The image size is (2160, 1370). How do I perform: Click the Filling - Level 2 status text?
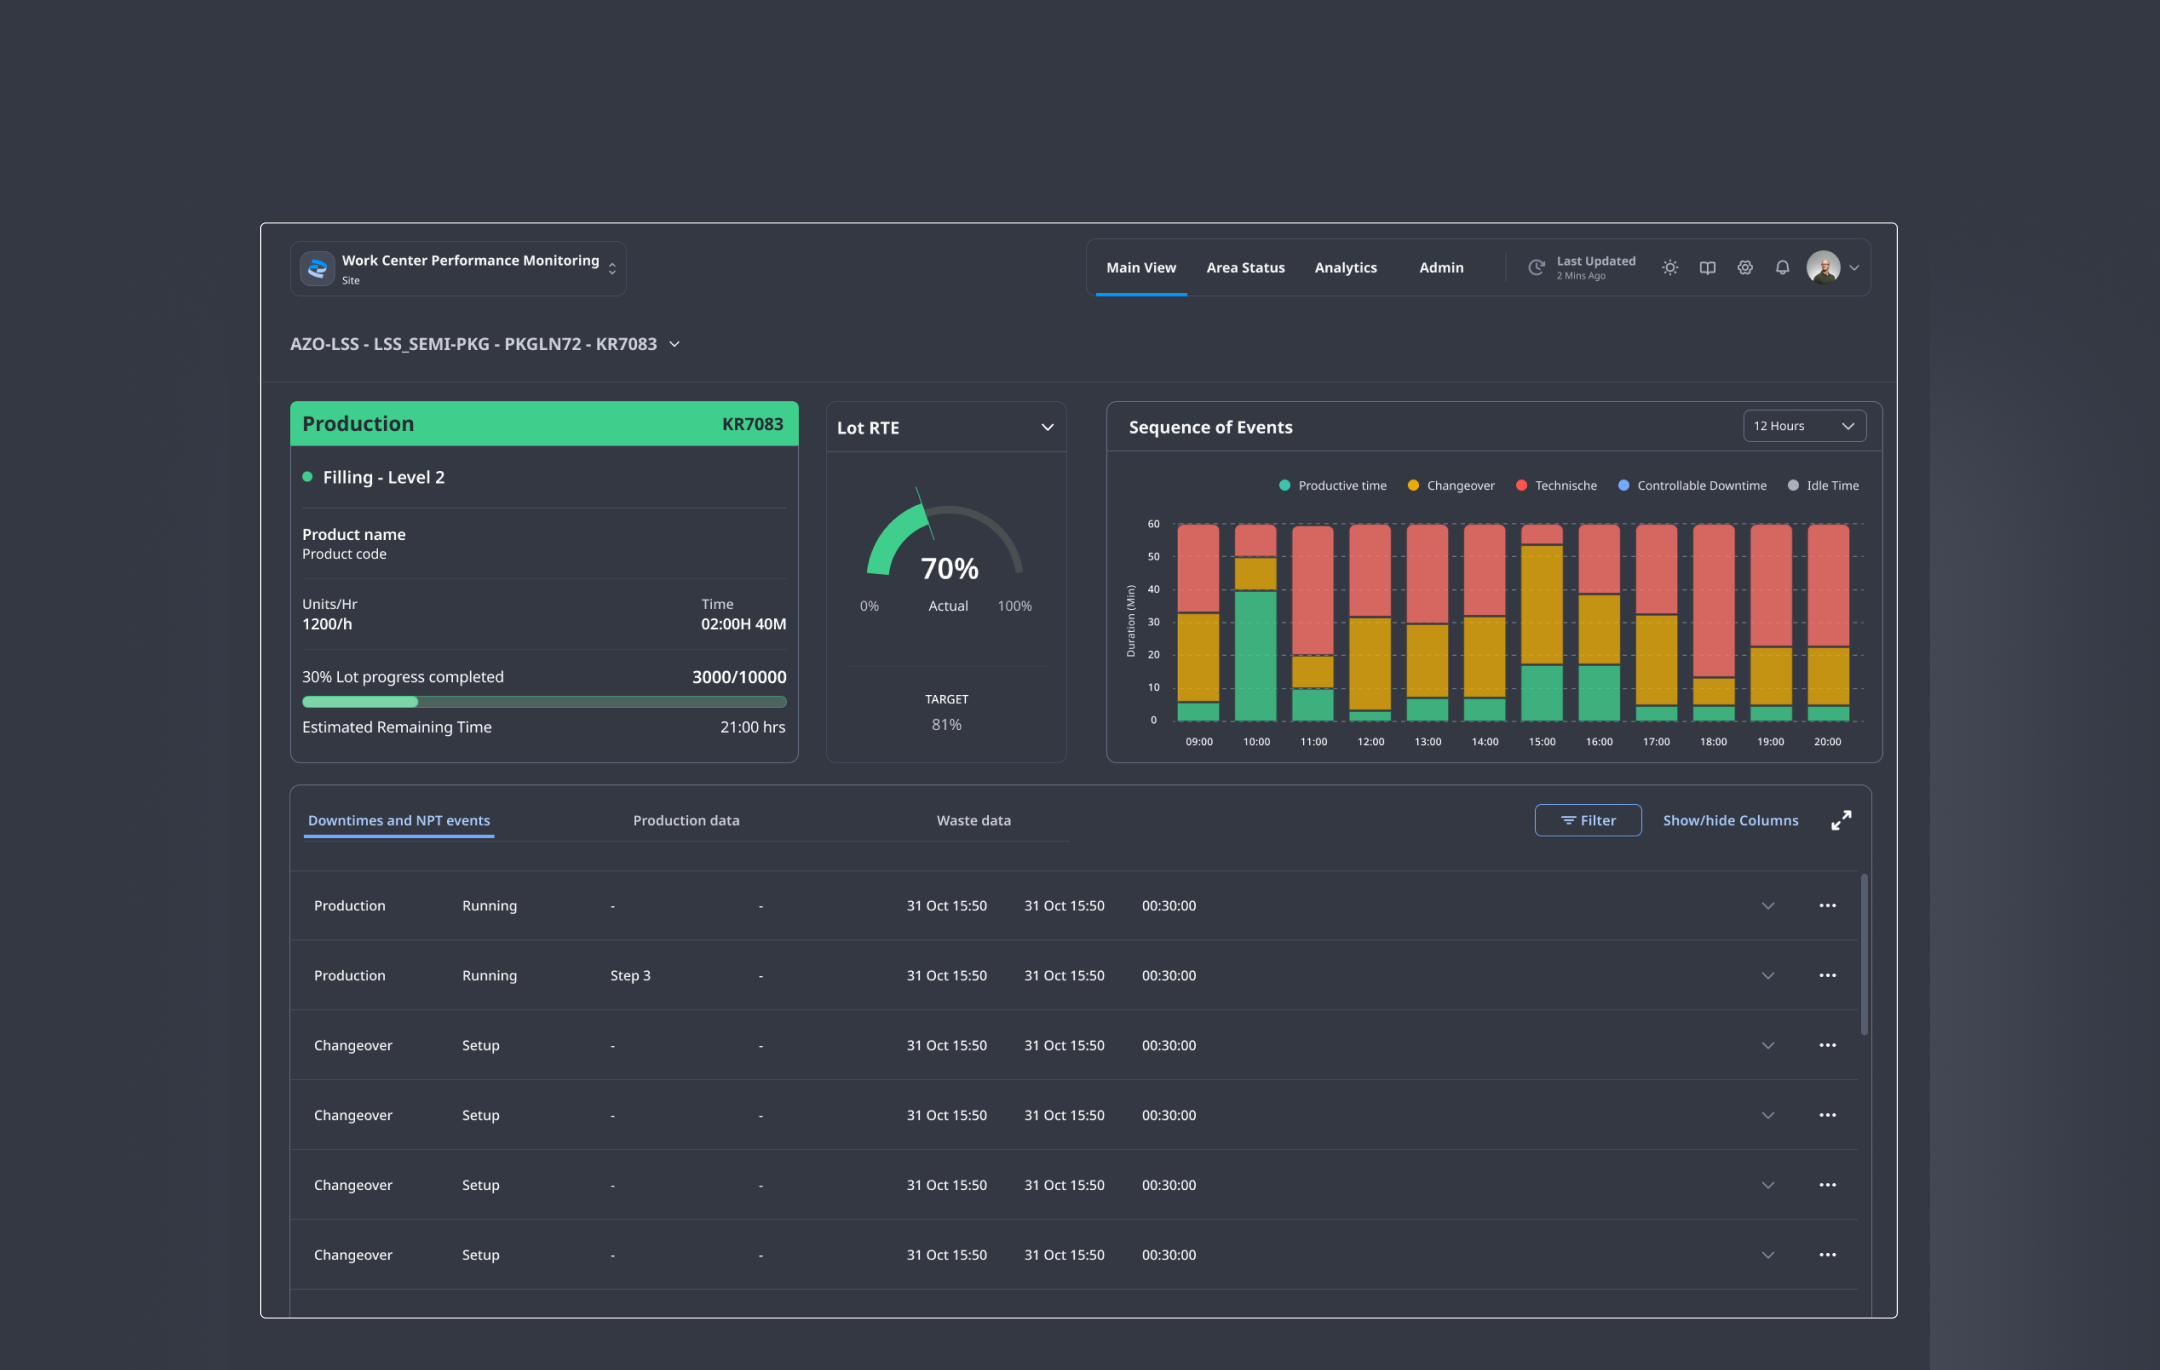pyautogui.click(x=384, y=478)
